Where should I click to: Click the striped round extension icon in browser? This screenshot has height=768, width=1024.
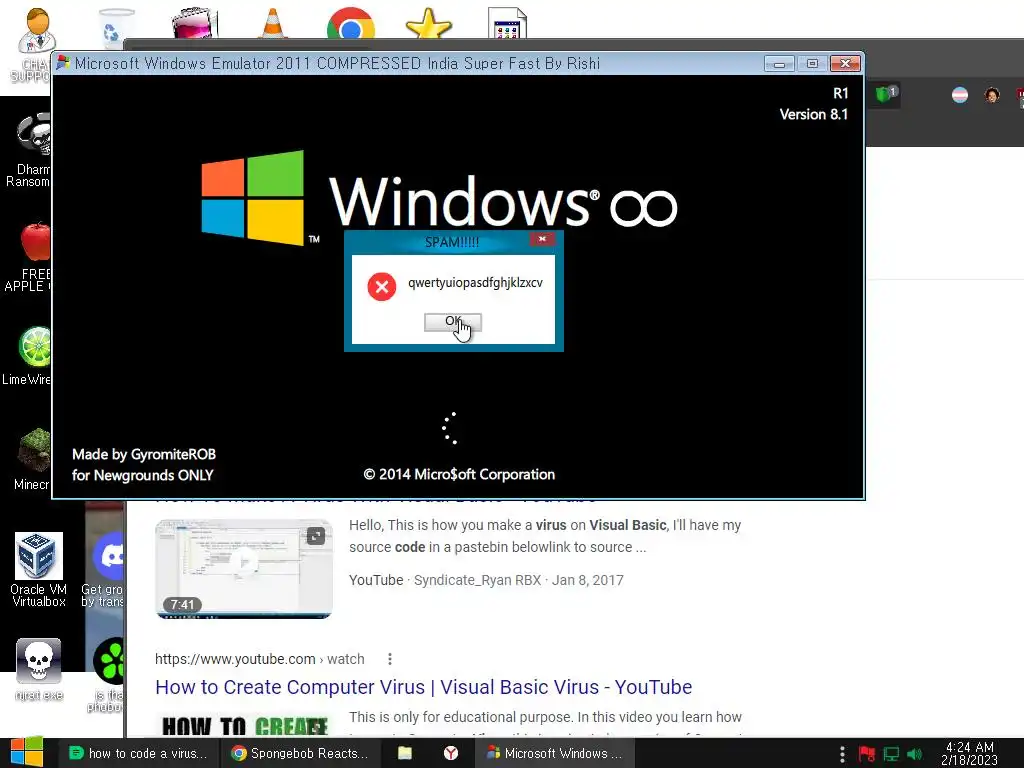click(959, 95)
